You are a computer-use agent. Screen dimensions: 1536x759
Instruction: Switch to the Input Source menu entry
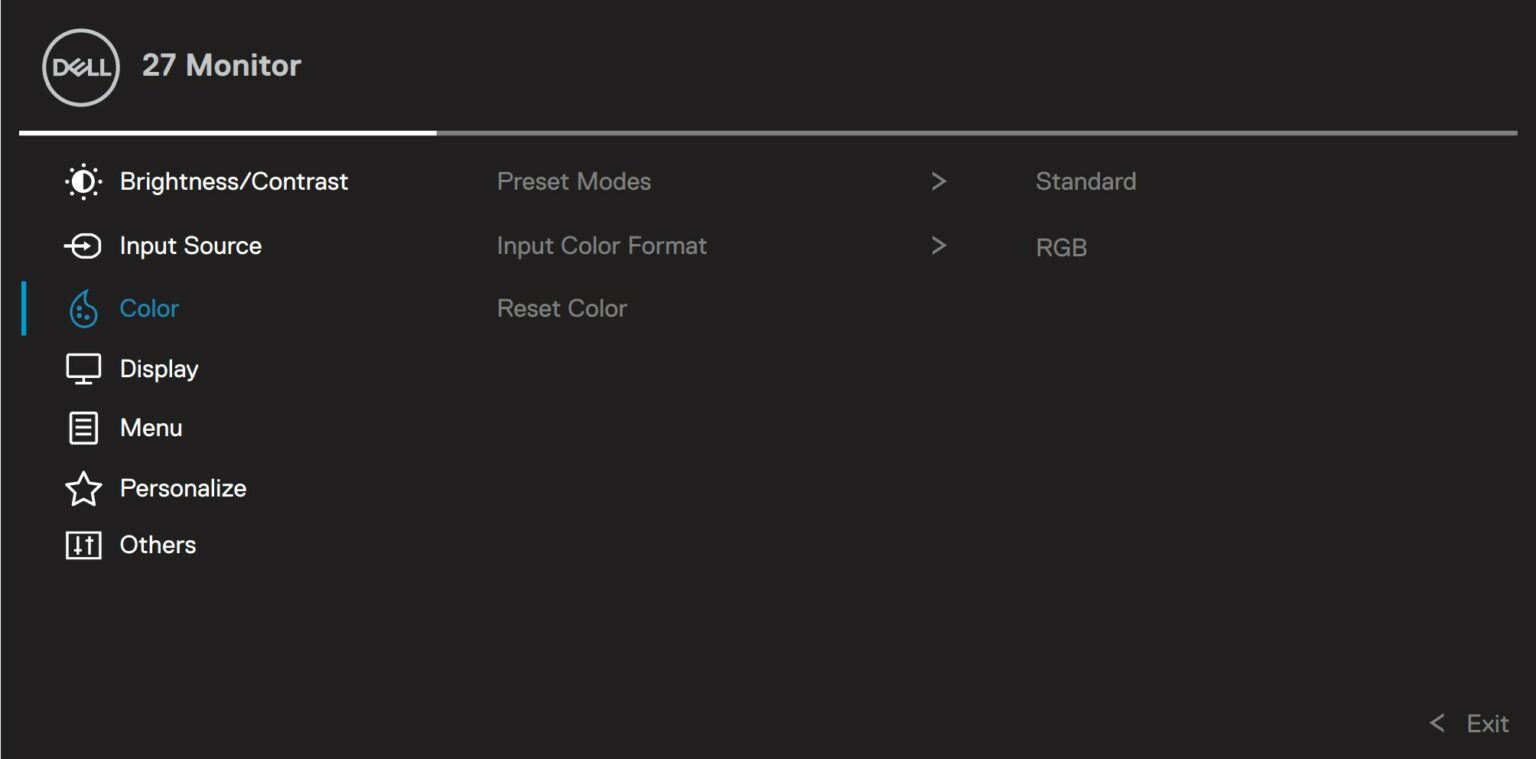[190, 245]
